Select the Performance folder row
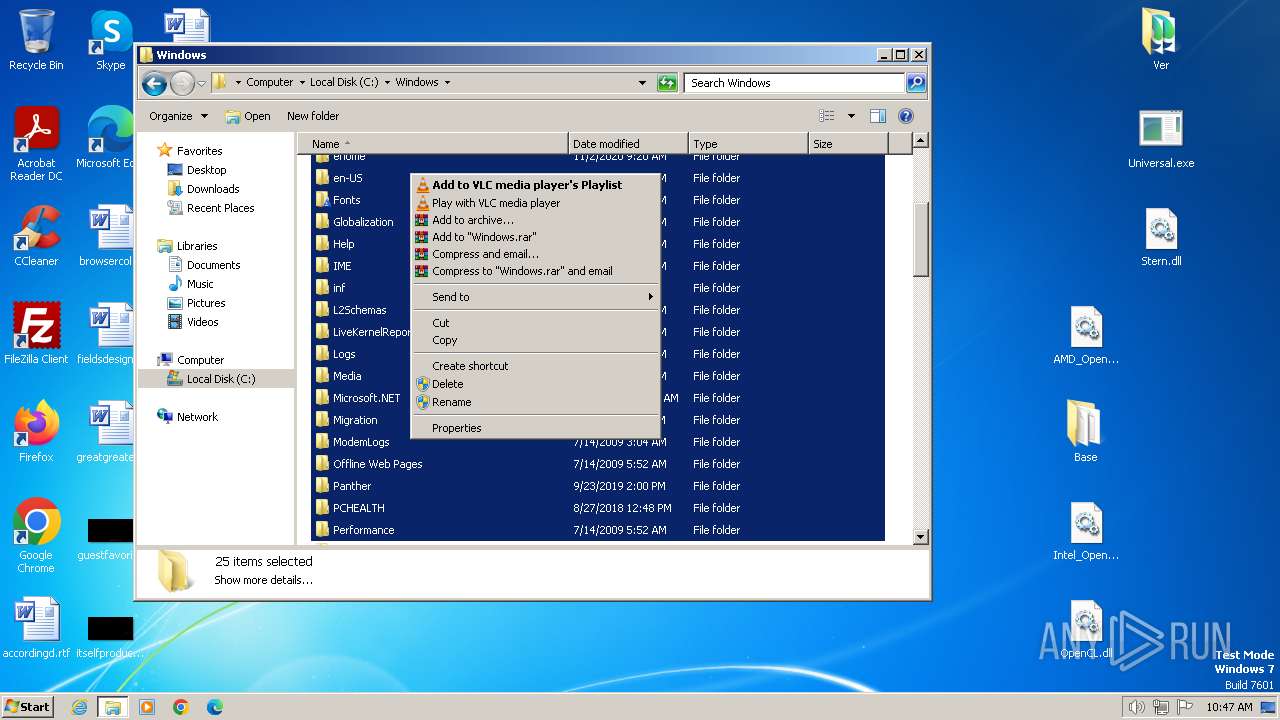The image size is (1280, 720). (598, 530)
